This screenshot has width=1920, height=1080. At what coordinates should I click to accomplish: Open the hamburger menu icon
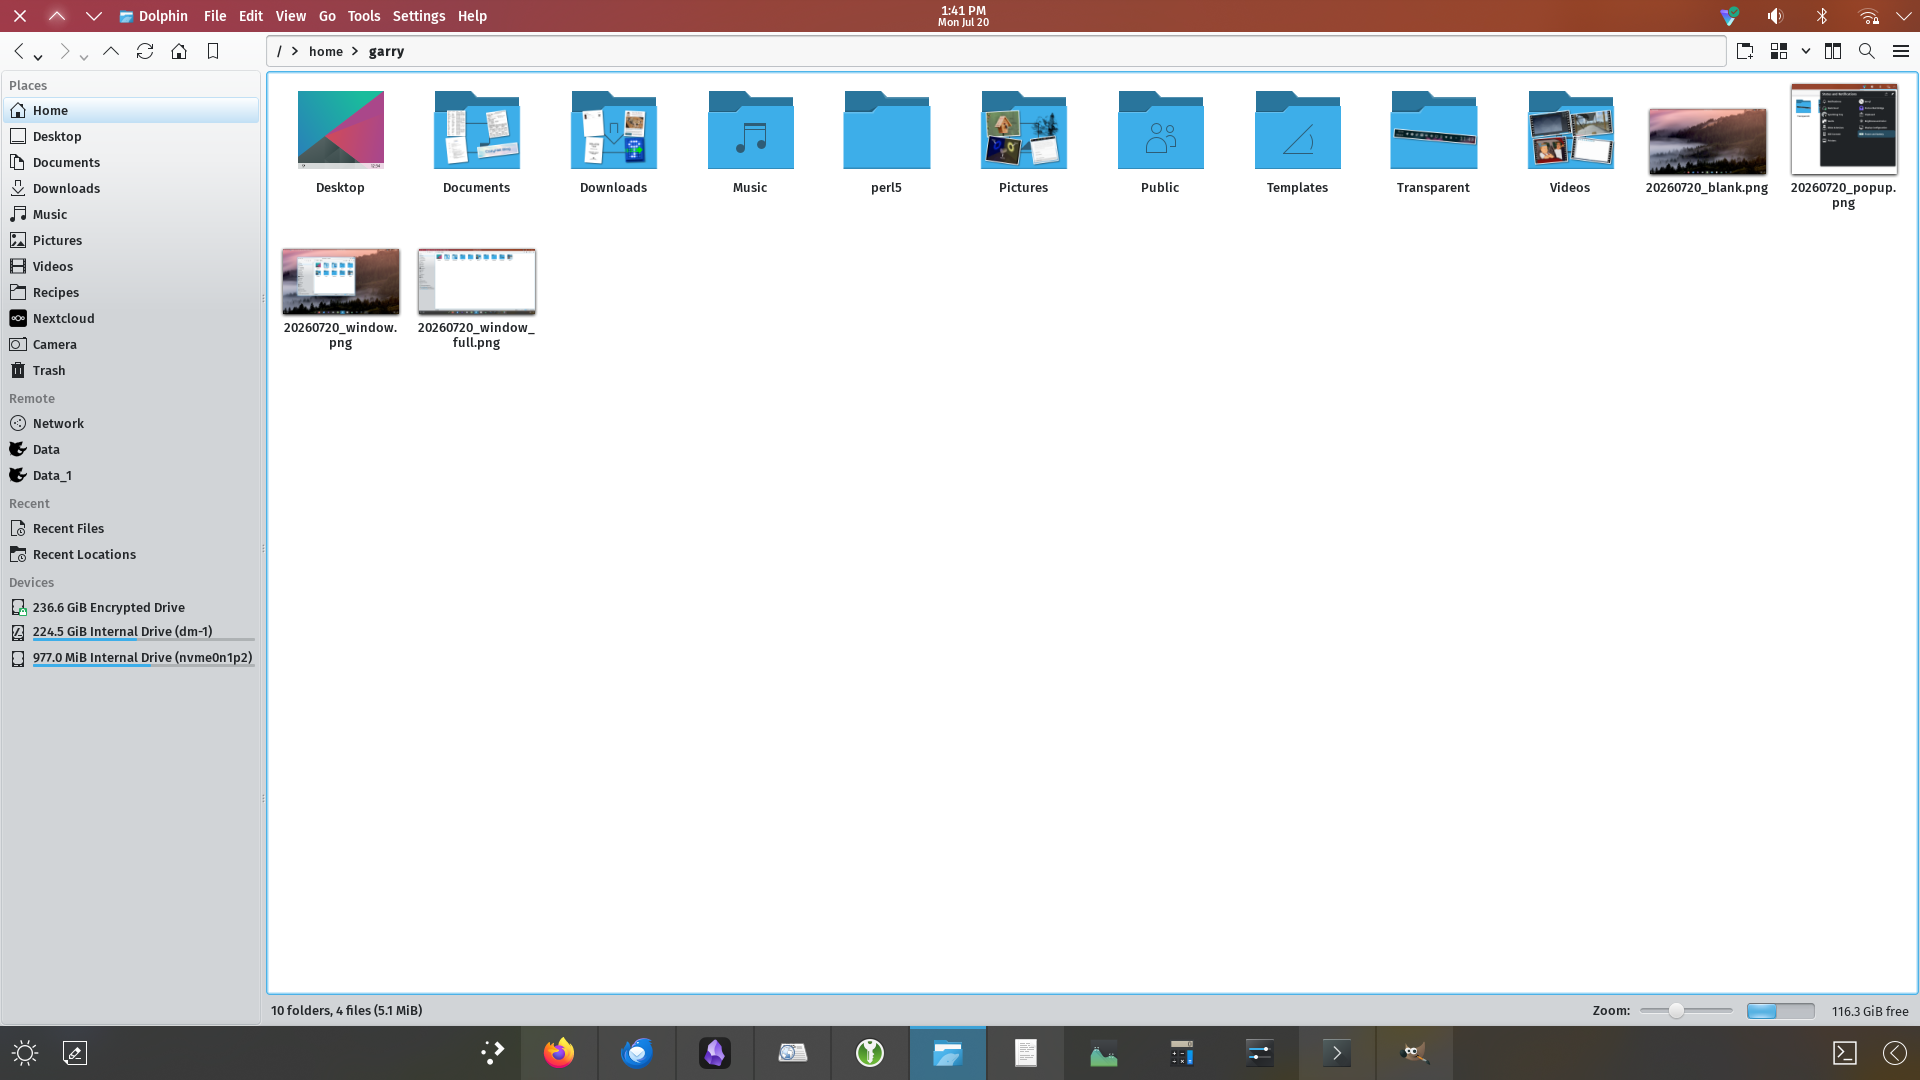1901,51
